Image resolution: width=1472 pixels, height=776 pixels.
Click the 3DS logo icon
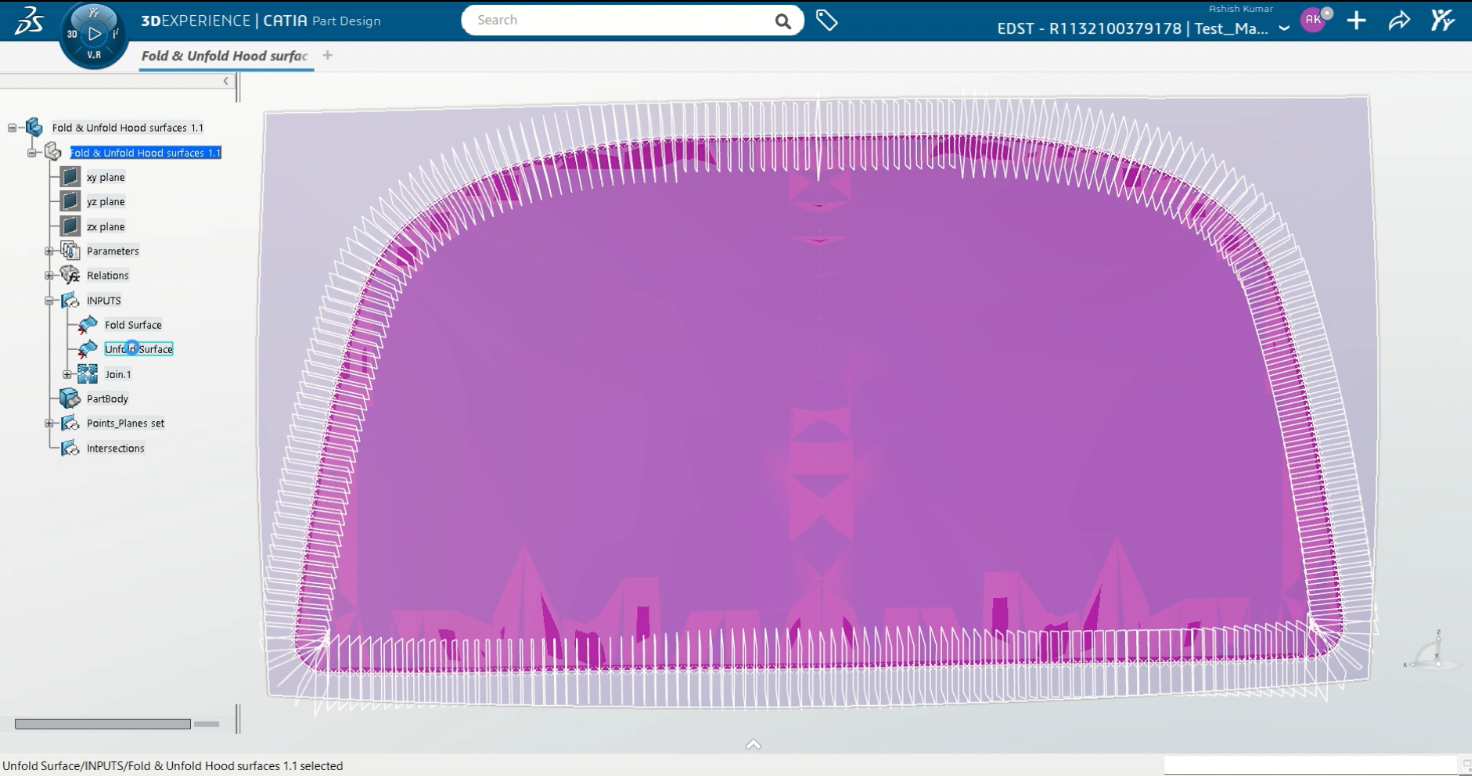pos(28,21)
